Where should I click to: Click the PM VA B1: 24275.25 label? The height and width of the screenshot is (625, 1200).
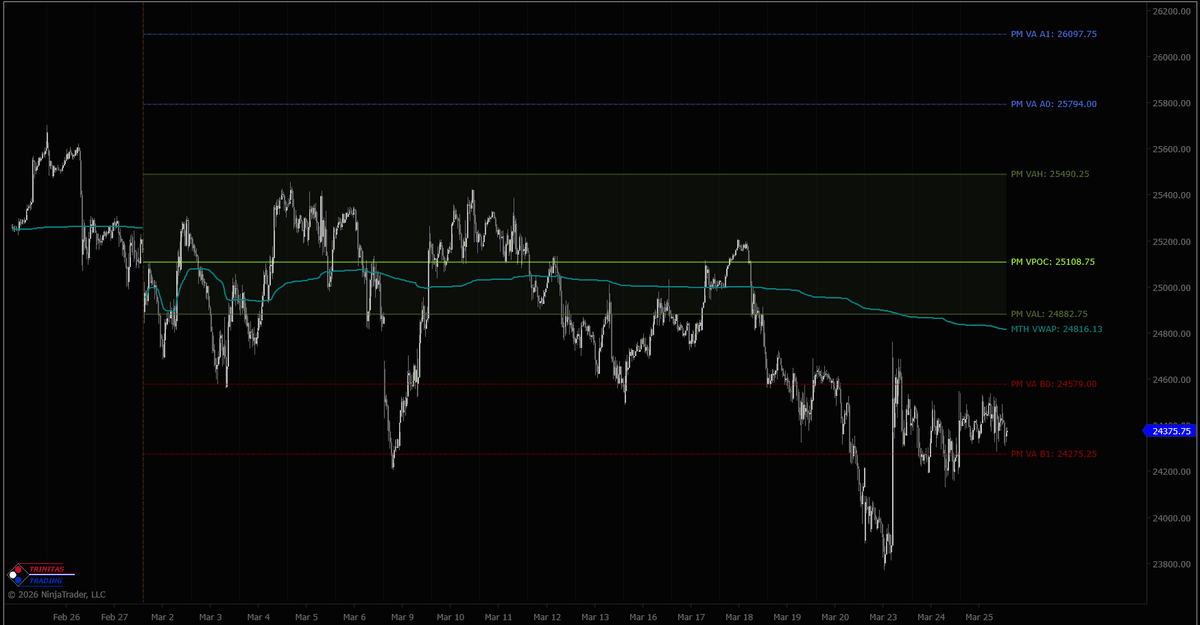1054,454
